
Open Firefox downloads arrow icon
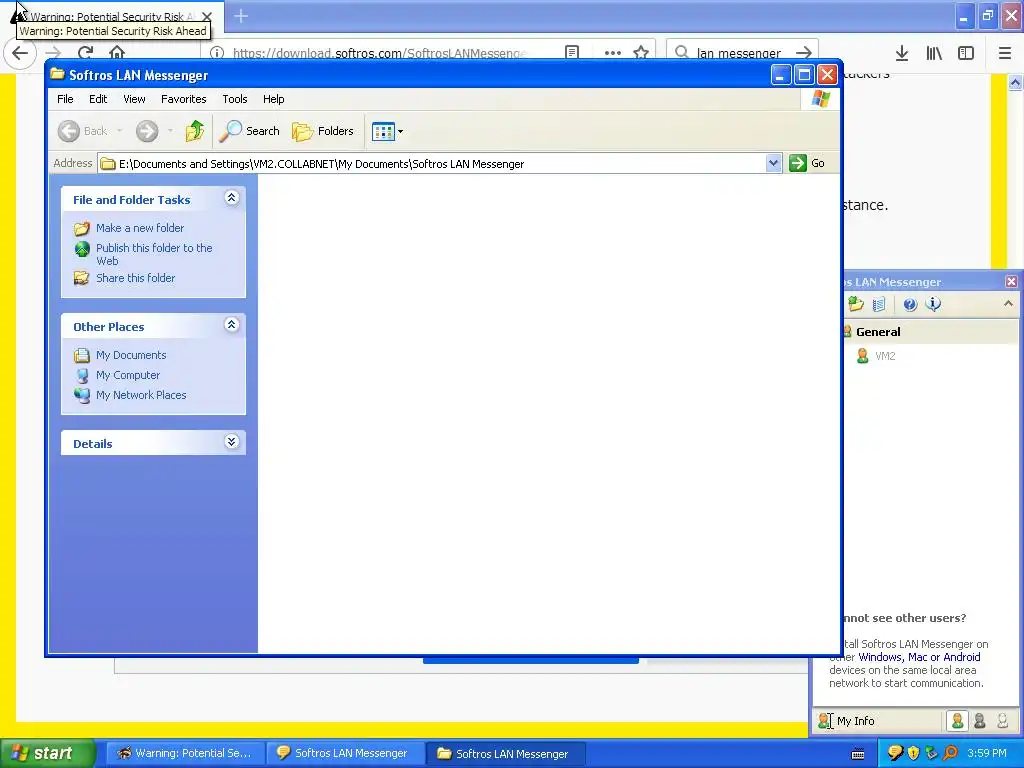point(902,53)
